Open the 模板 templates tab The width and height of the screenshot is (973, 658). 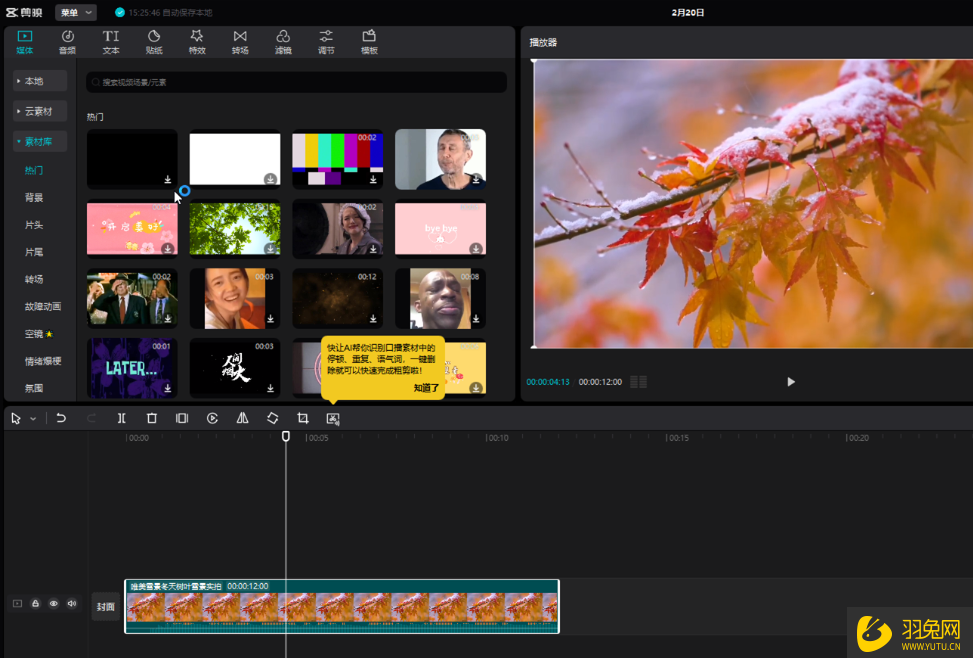click(369, 42)
